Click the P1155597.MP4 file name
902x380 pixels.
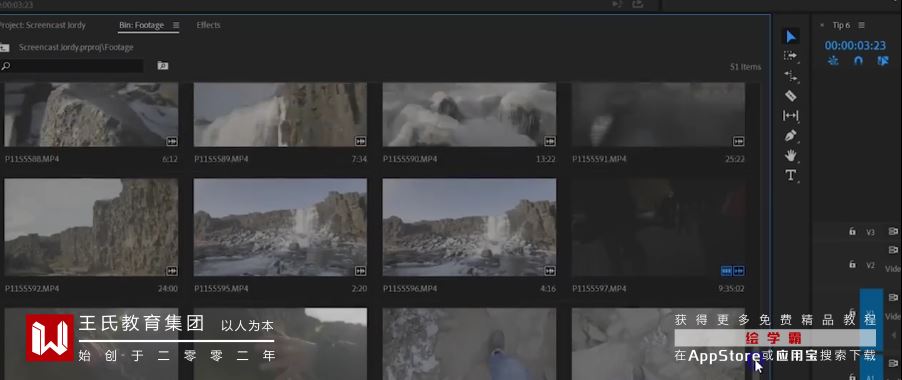point(599,289)
